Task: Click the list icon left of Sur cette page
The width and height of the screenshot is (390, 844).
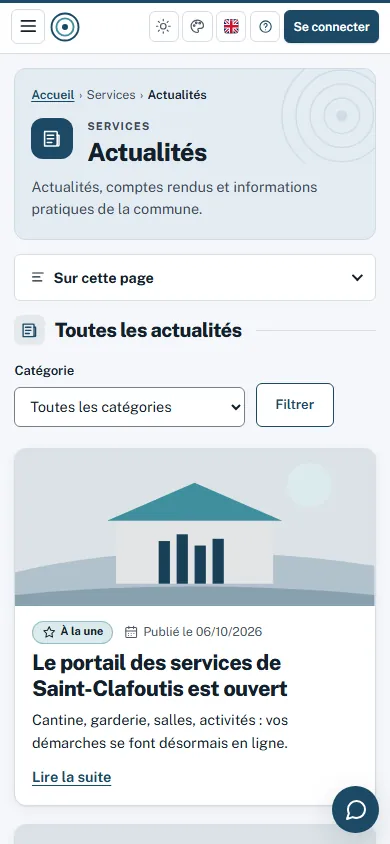Action: coord(37,278)
